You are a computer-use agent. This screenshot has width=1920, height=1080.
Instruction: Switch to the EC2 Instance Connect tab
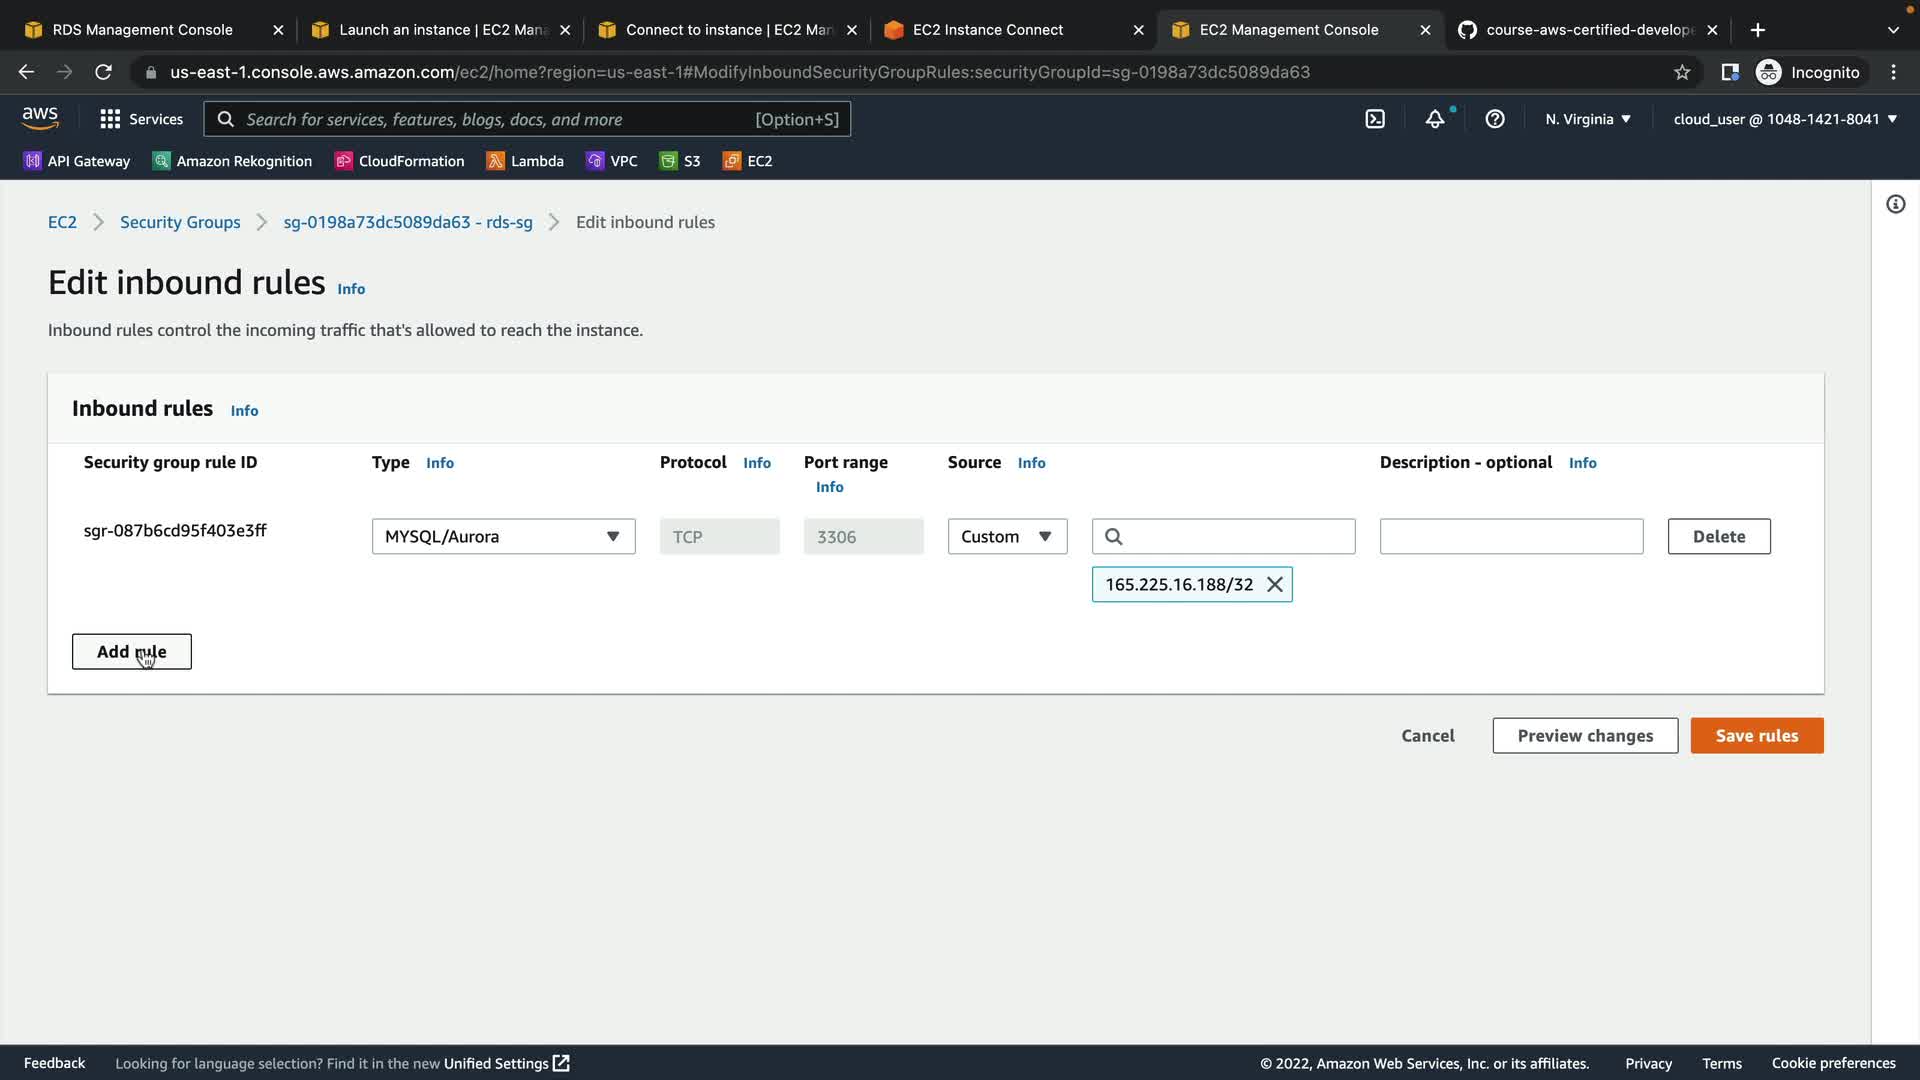987,30
